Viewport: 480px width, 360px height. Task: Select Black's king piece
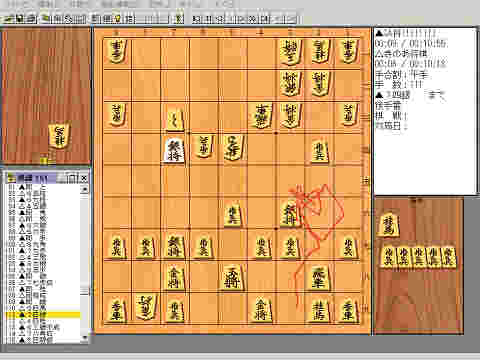pyautogui.click(x=232, y=277)
